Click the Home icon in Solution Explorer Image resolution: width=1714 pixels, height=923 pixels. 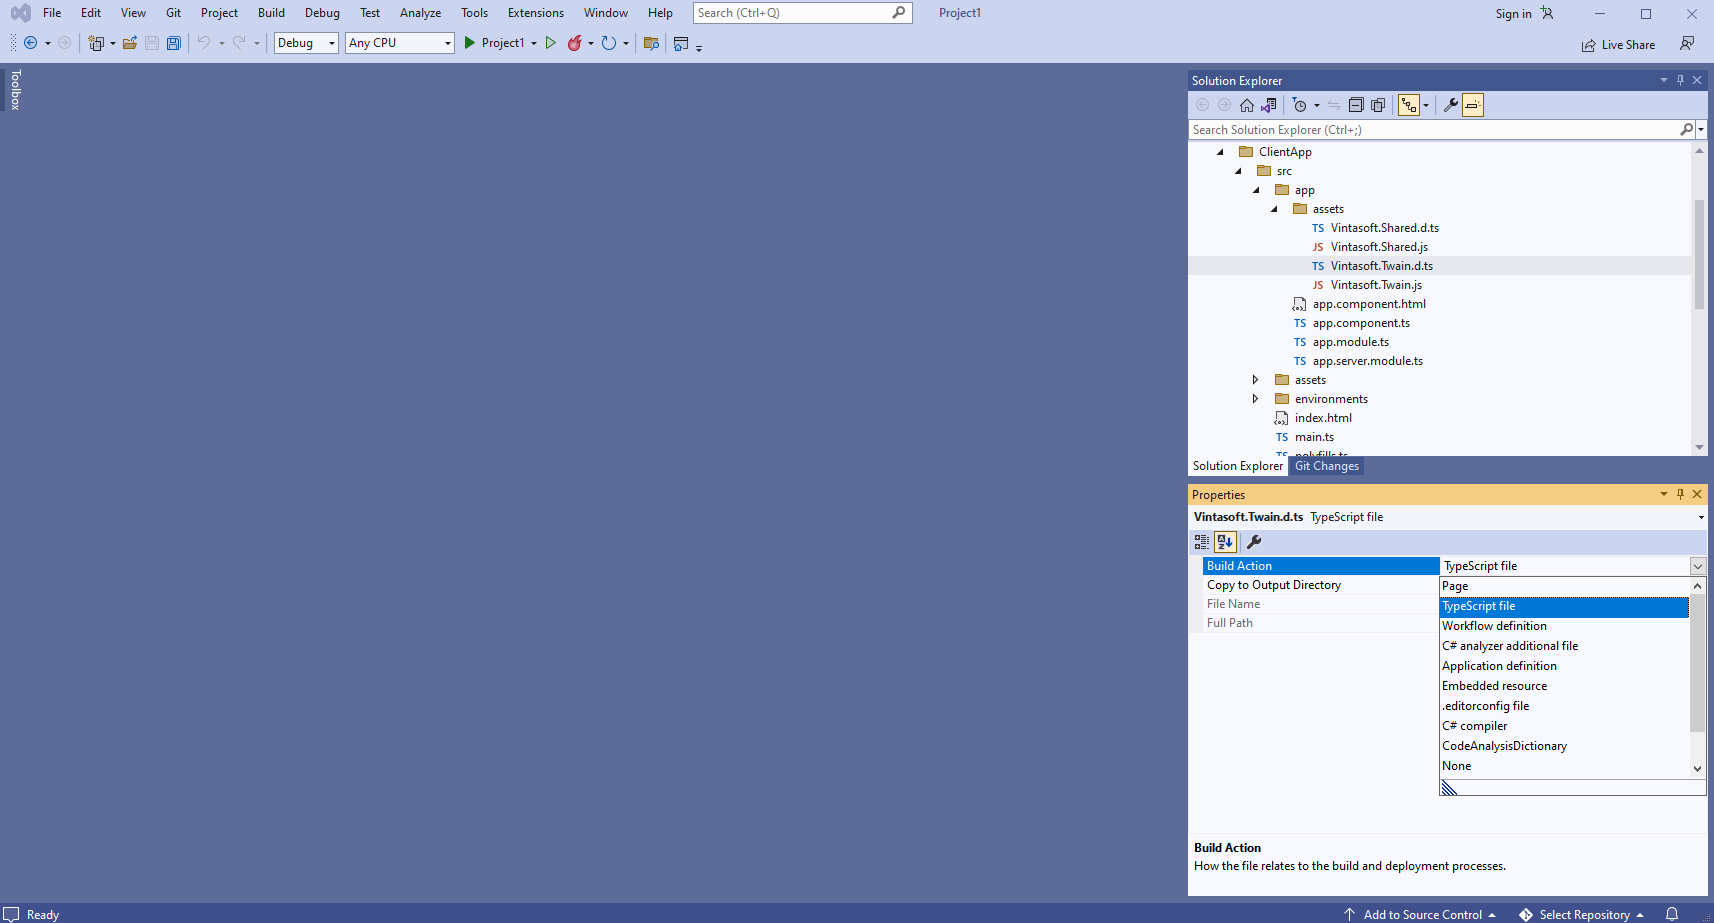[x=1246, y=105]
